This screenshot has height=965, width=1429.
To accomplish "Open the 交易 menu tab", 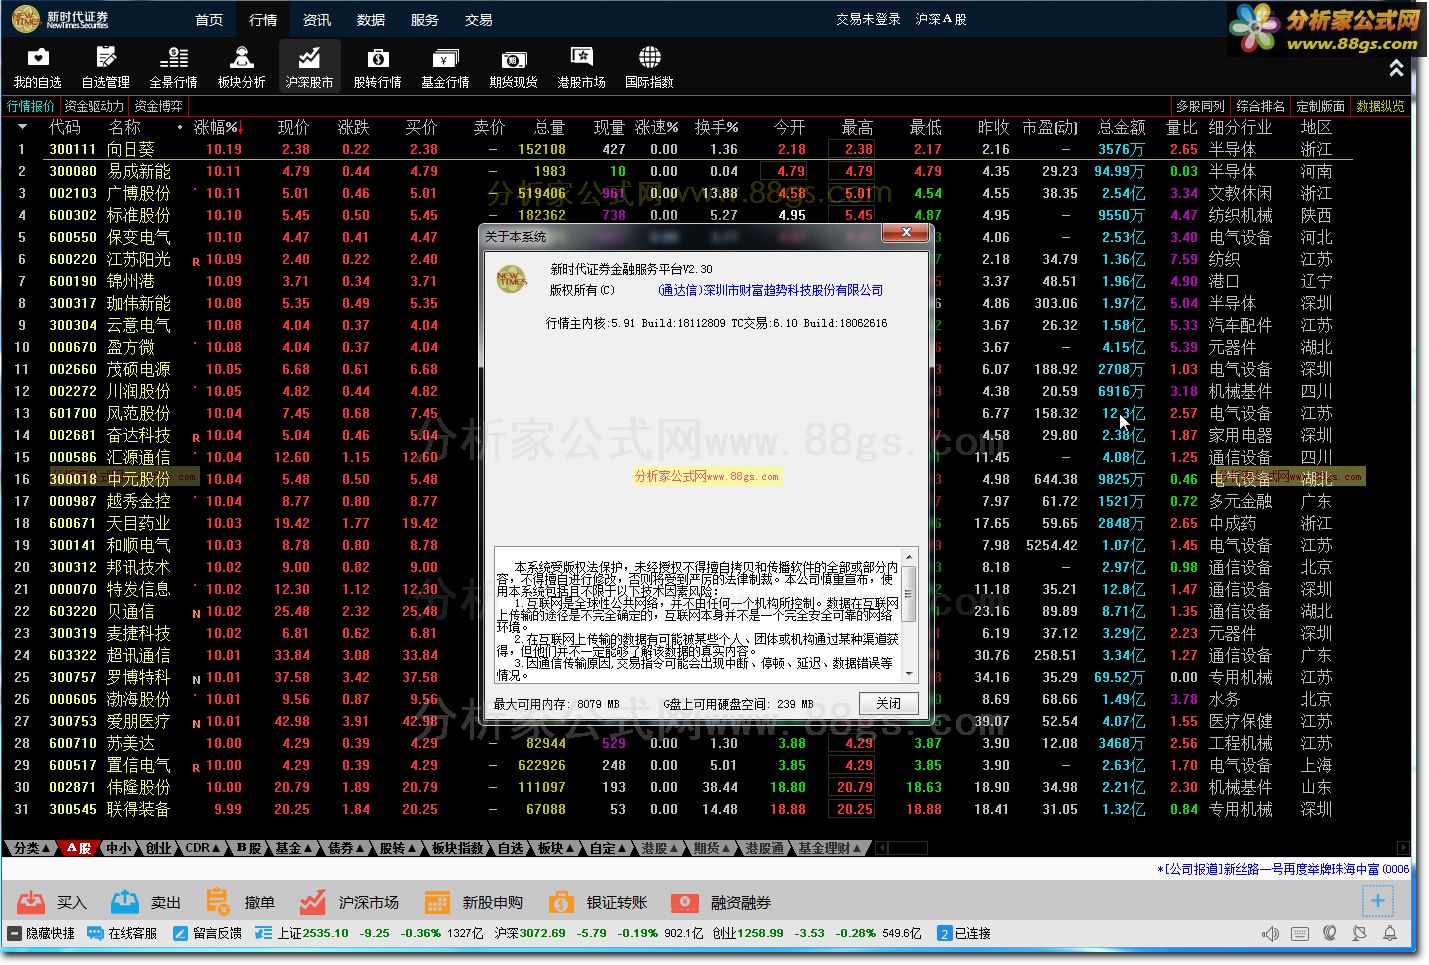I will [x=479, y=19].
